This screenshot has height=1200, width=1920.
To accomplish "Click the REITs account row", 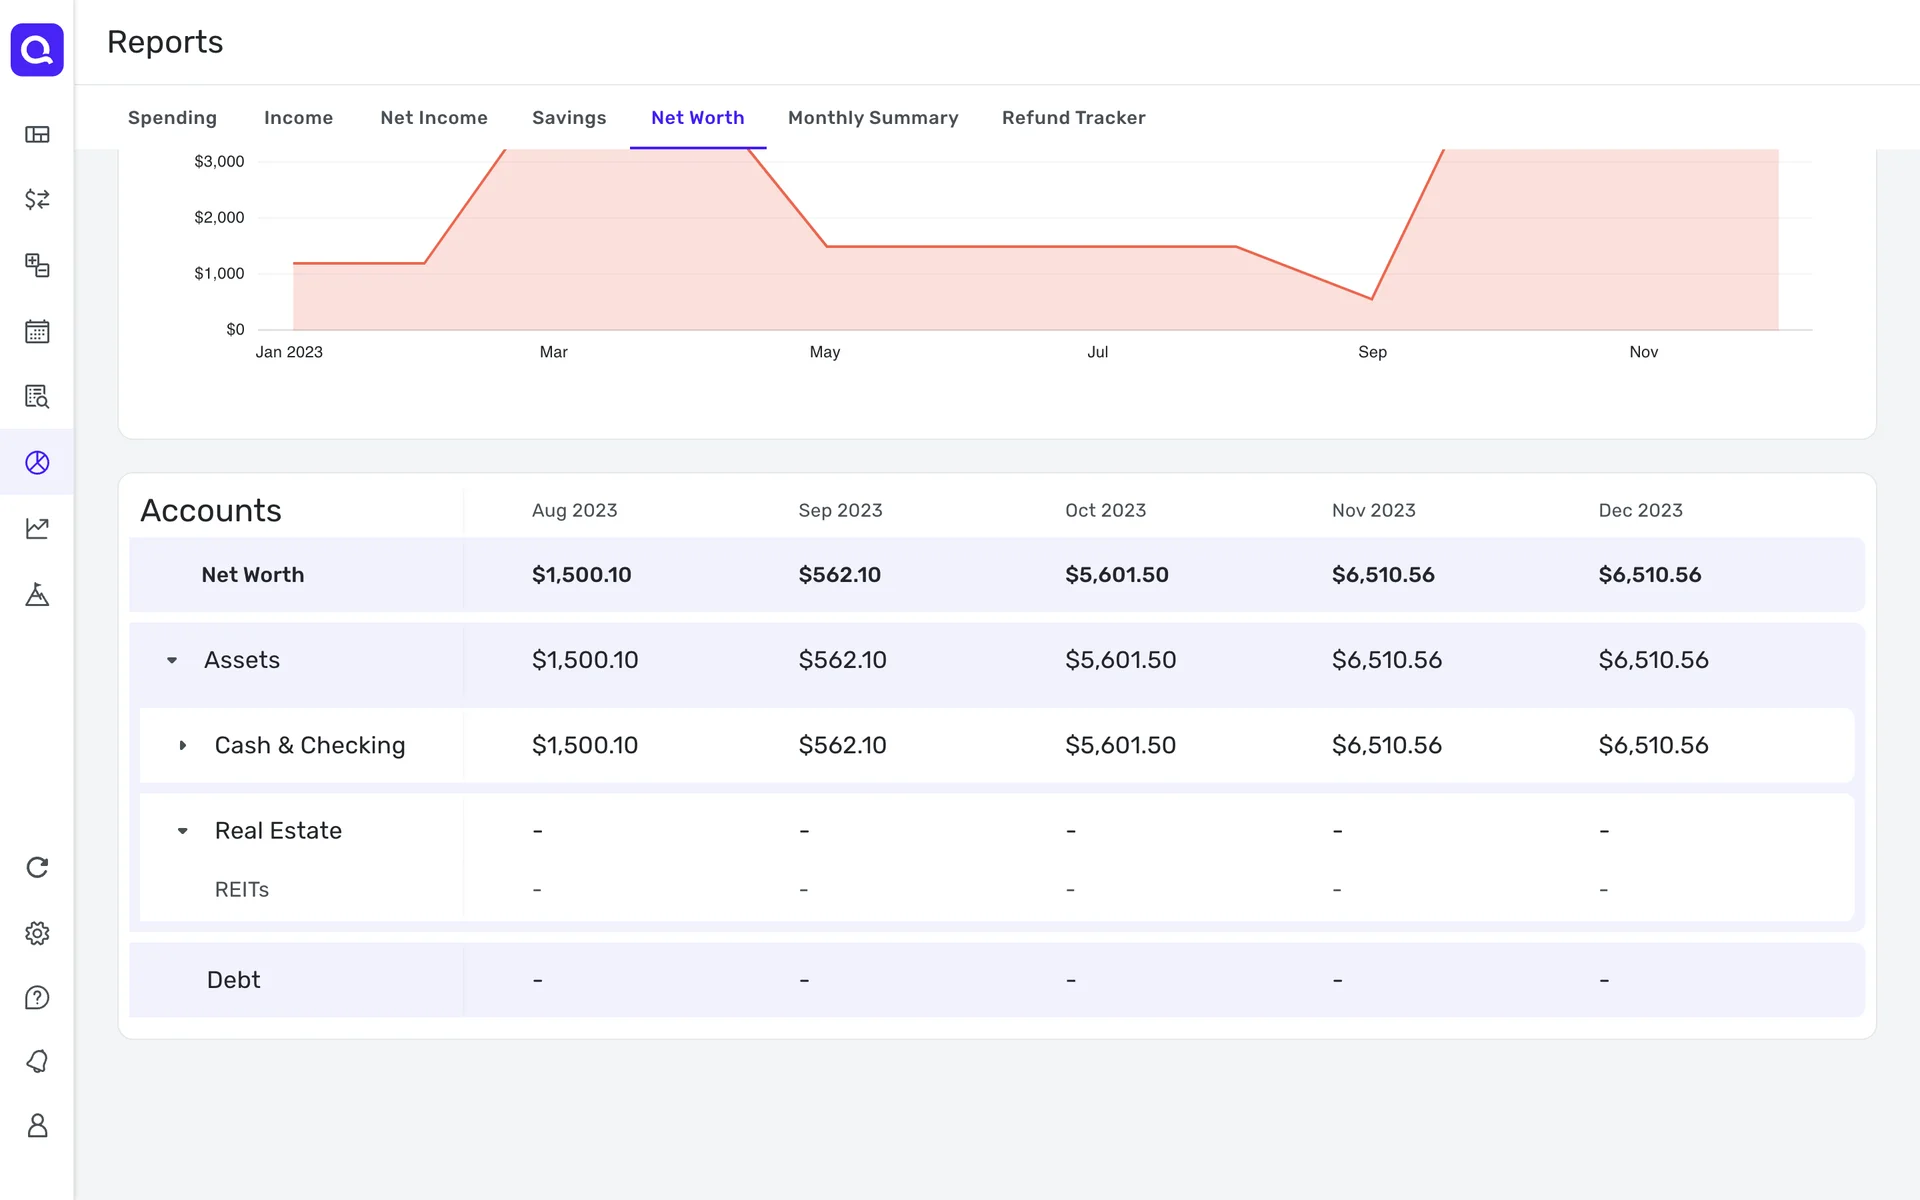I will (242, 889).
